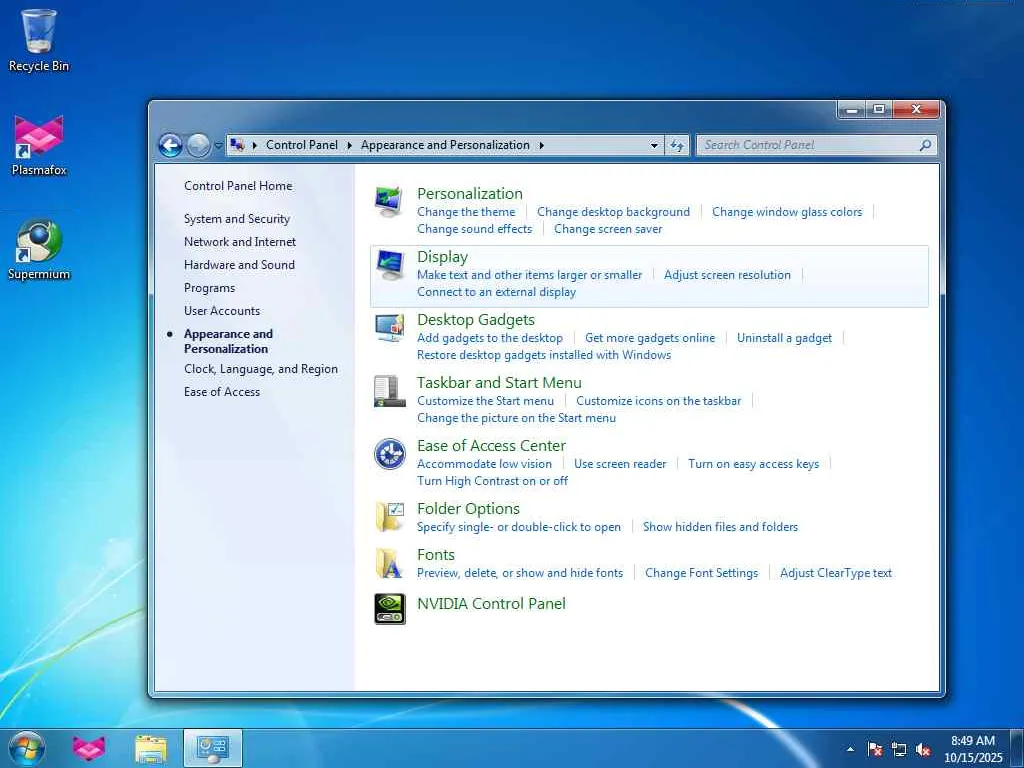Viewport: 1024px width, 768px height.
Task: Open Desktop Gadgets via its icon
Action: (389, 327)
